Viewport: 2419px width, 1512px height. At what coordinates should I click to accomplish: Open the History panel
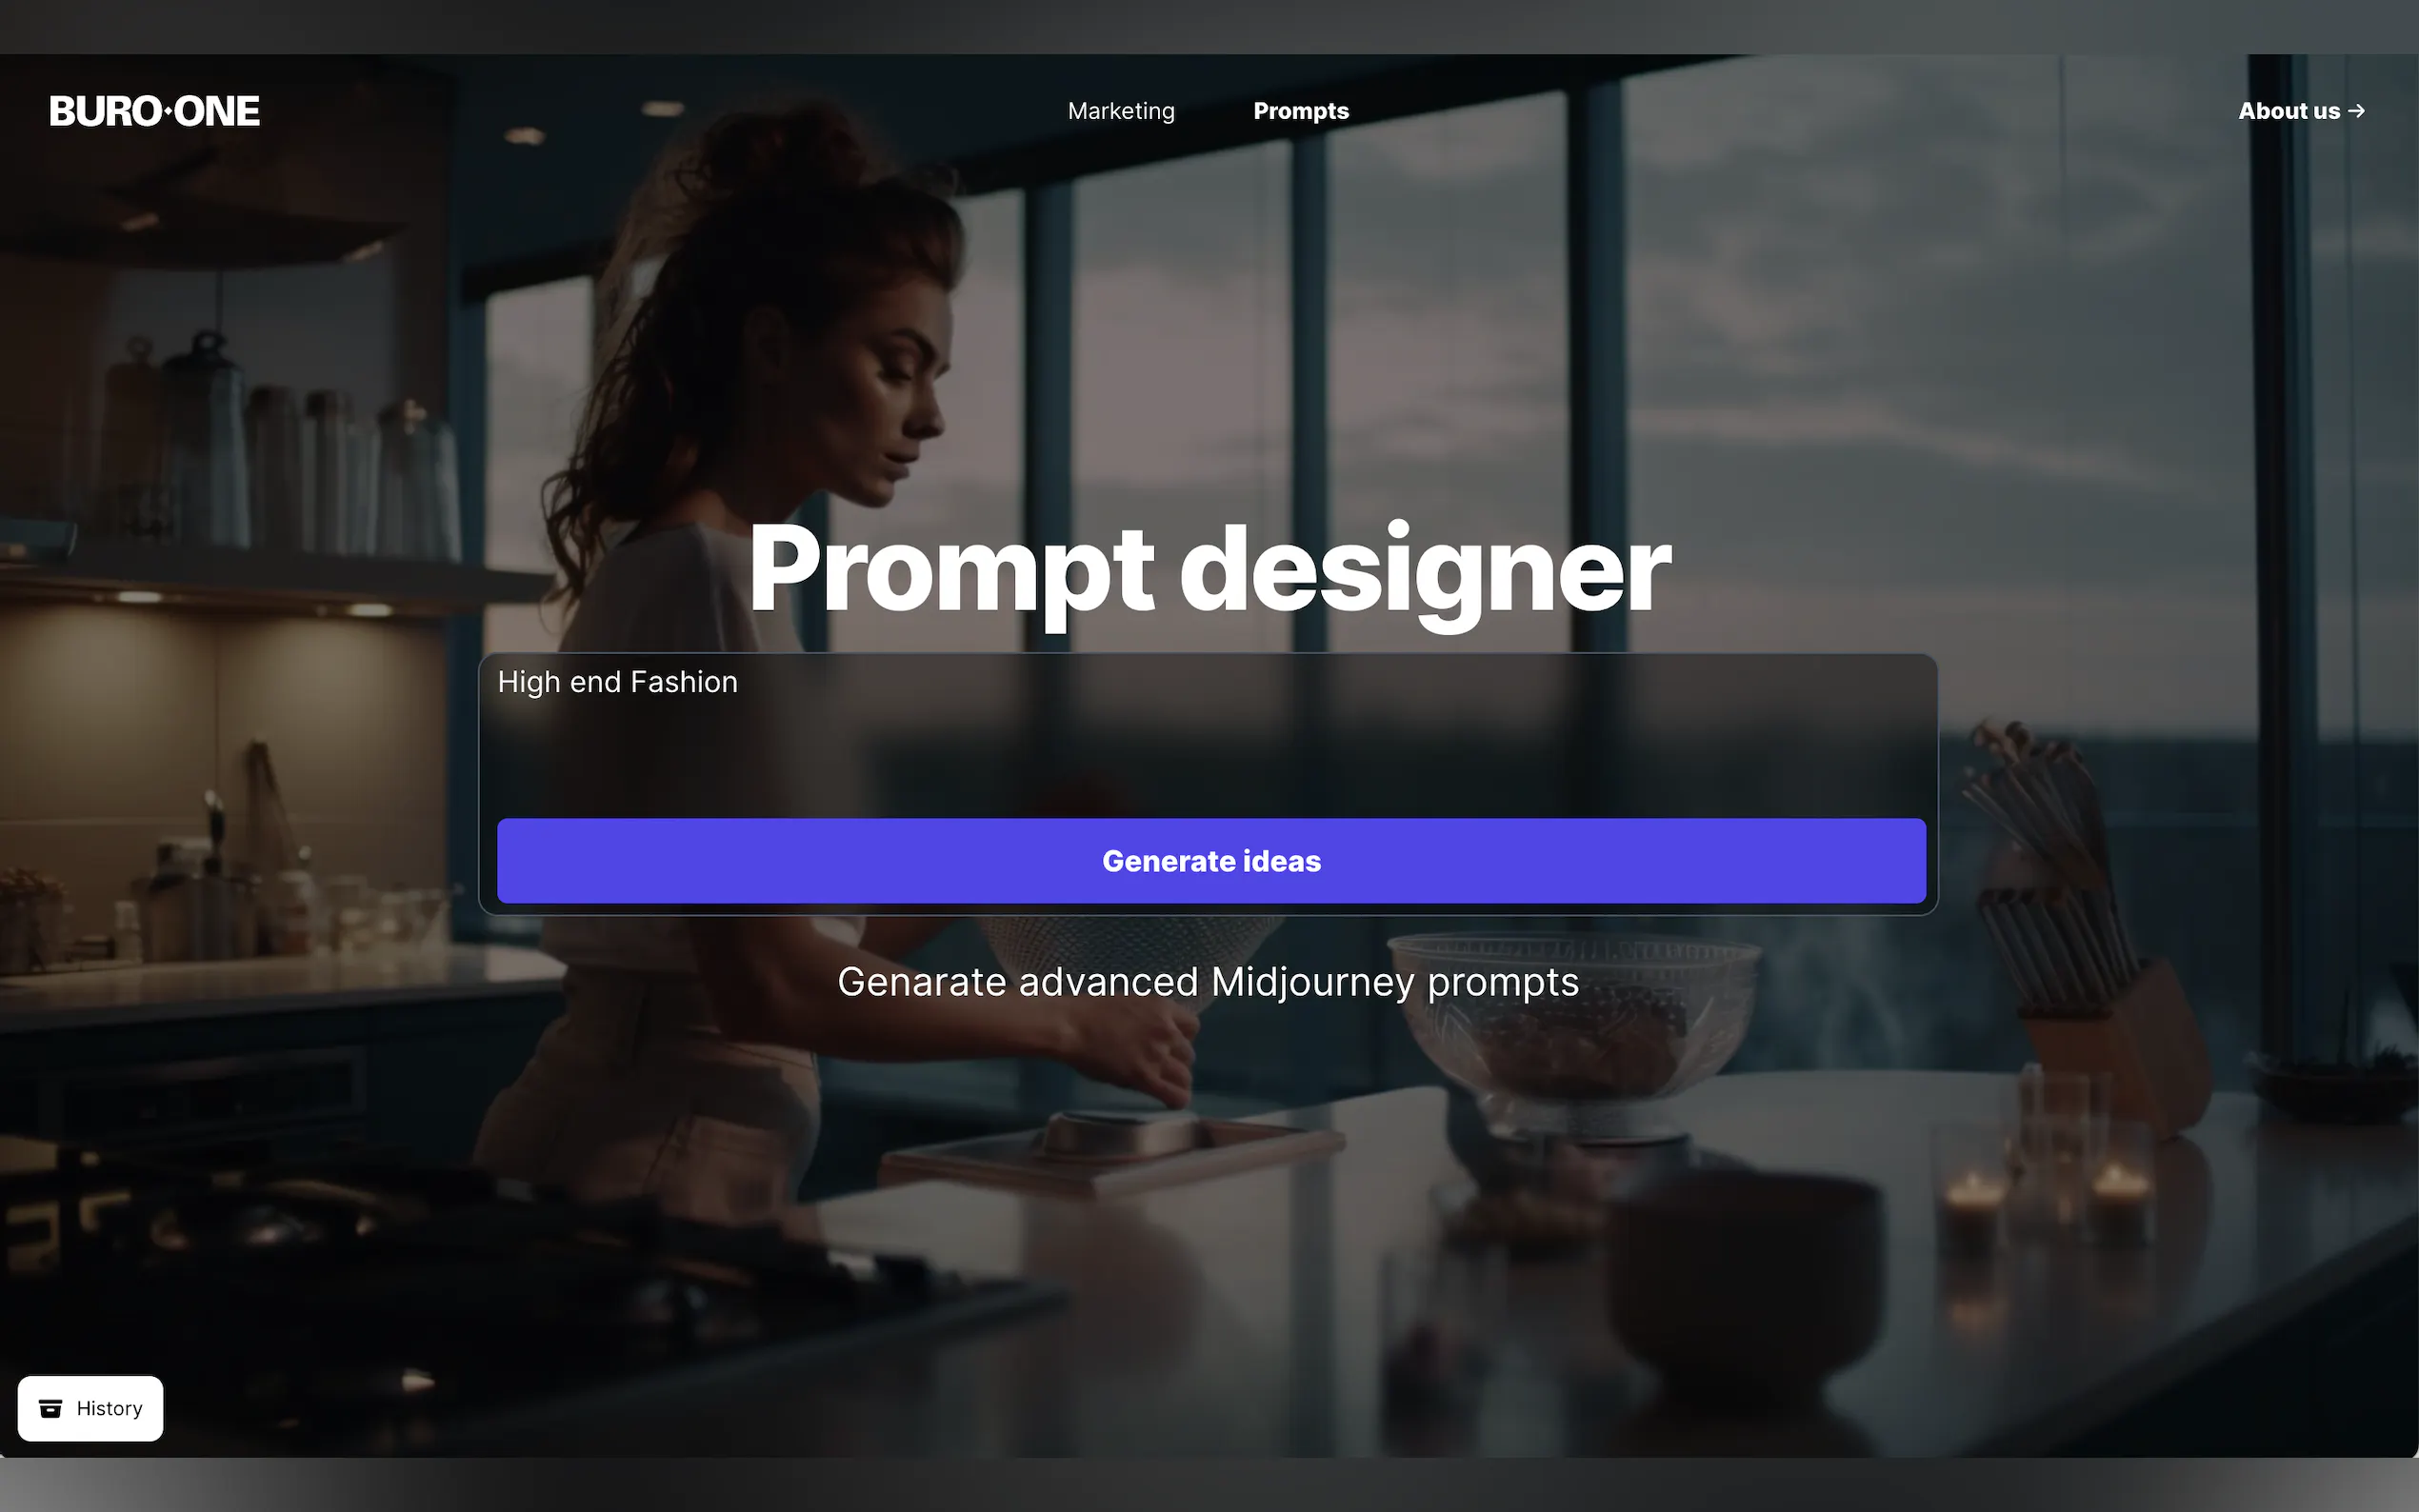click(90, 1408)
